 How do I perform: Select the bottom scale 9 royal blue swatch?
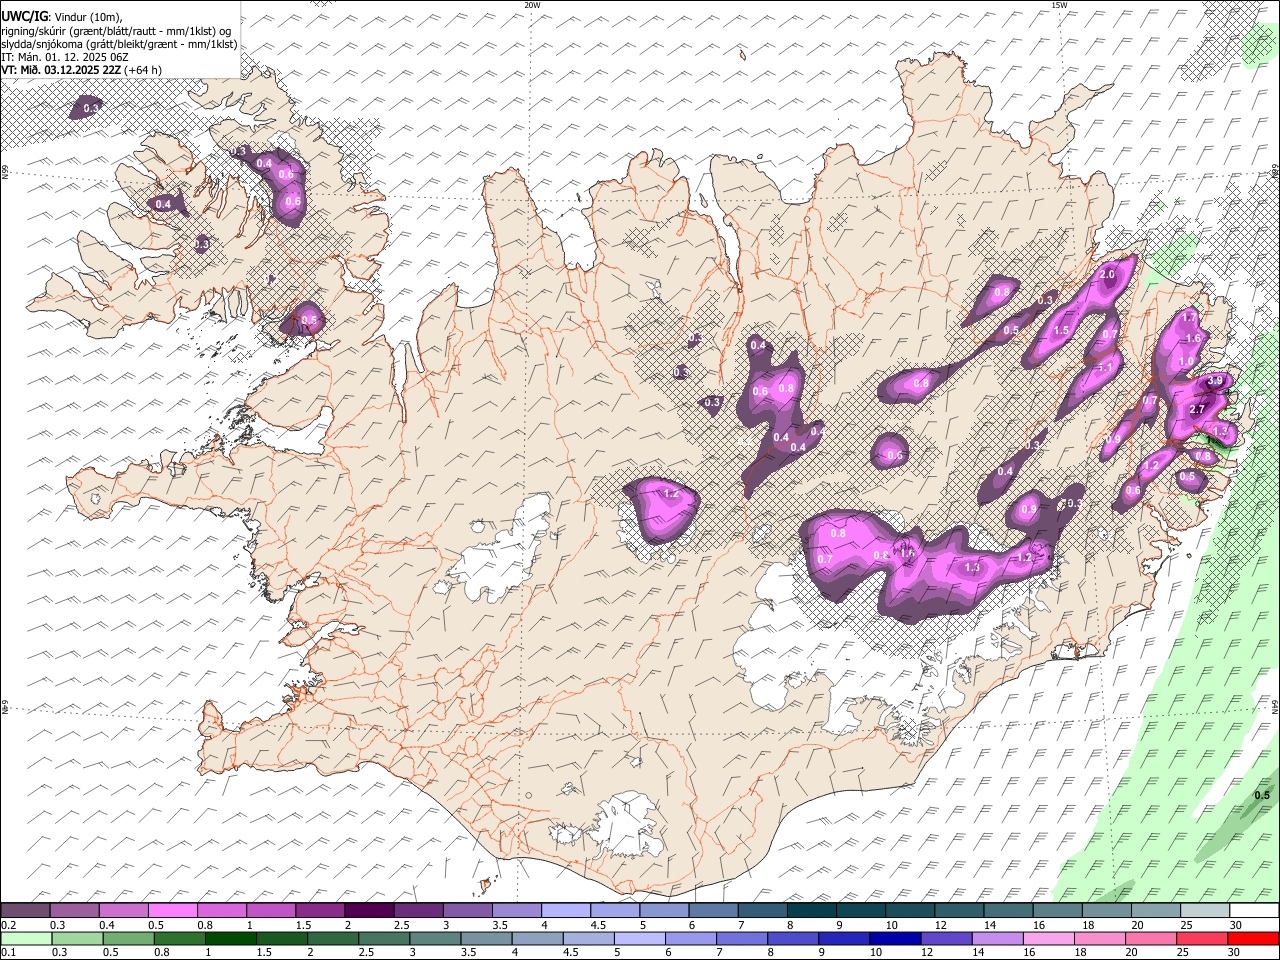pos(843,938)
